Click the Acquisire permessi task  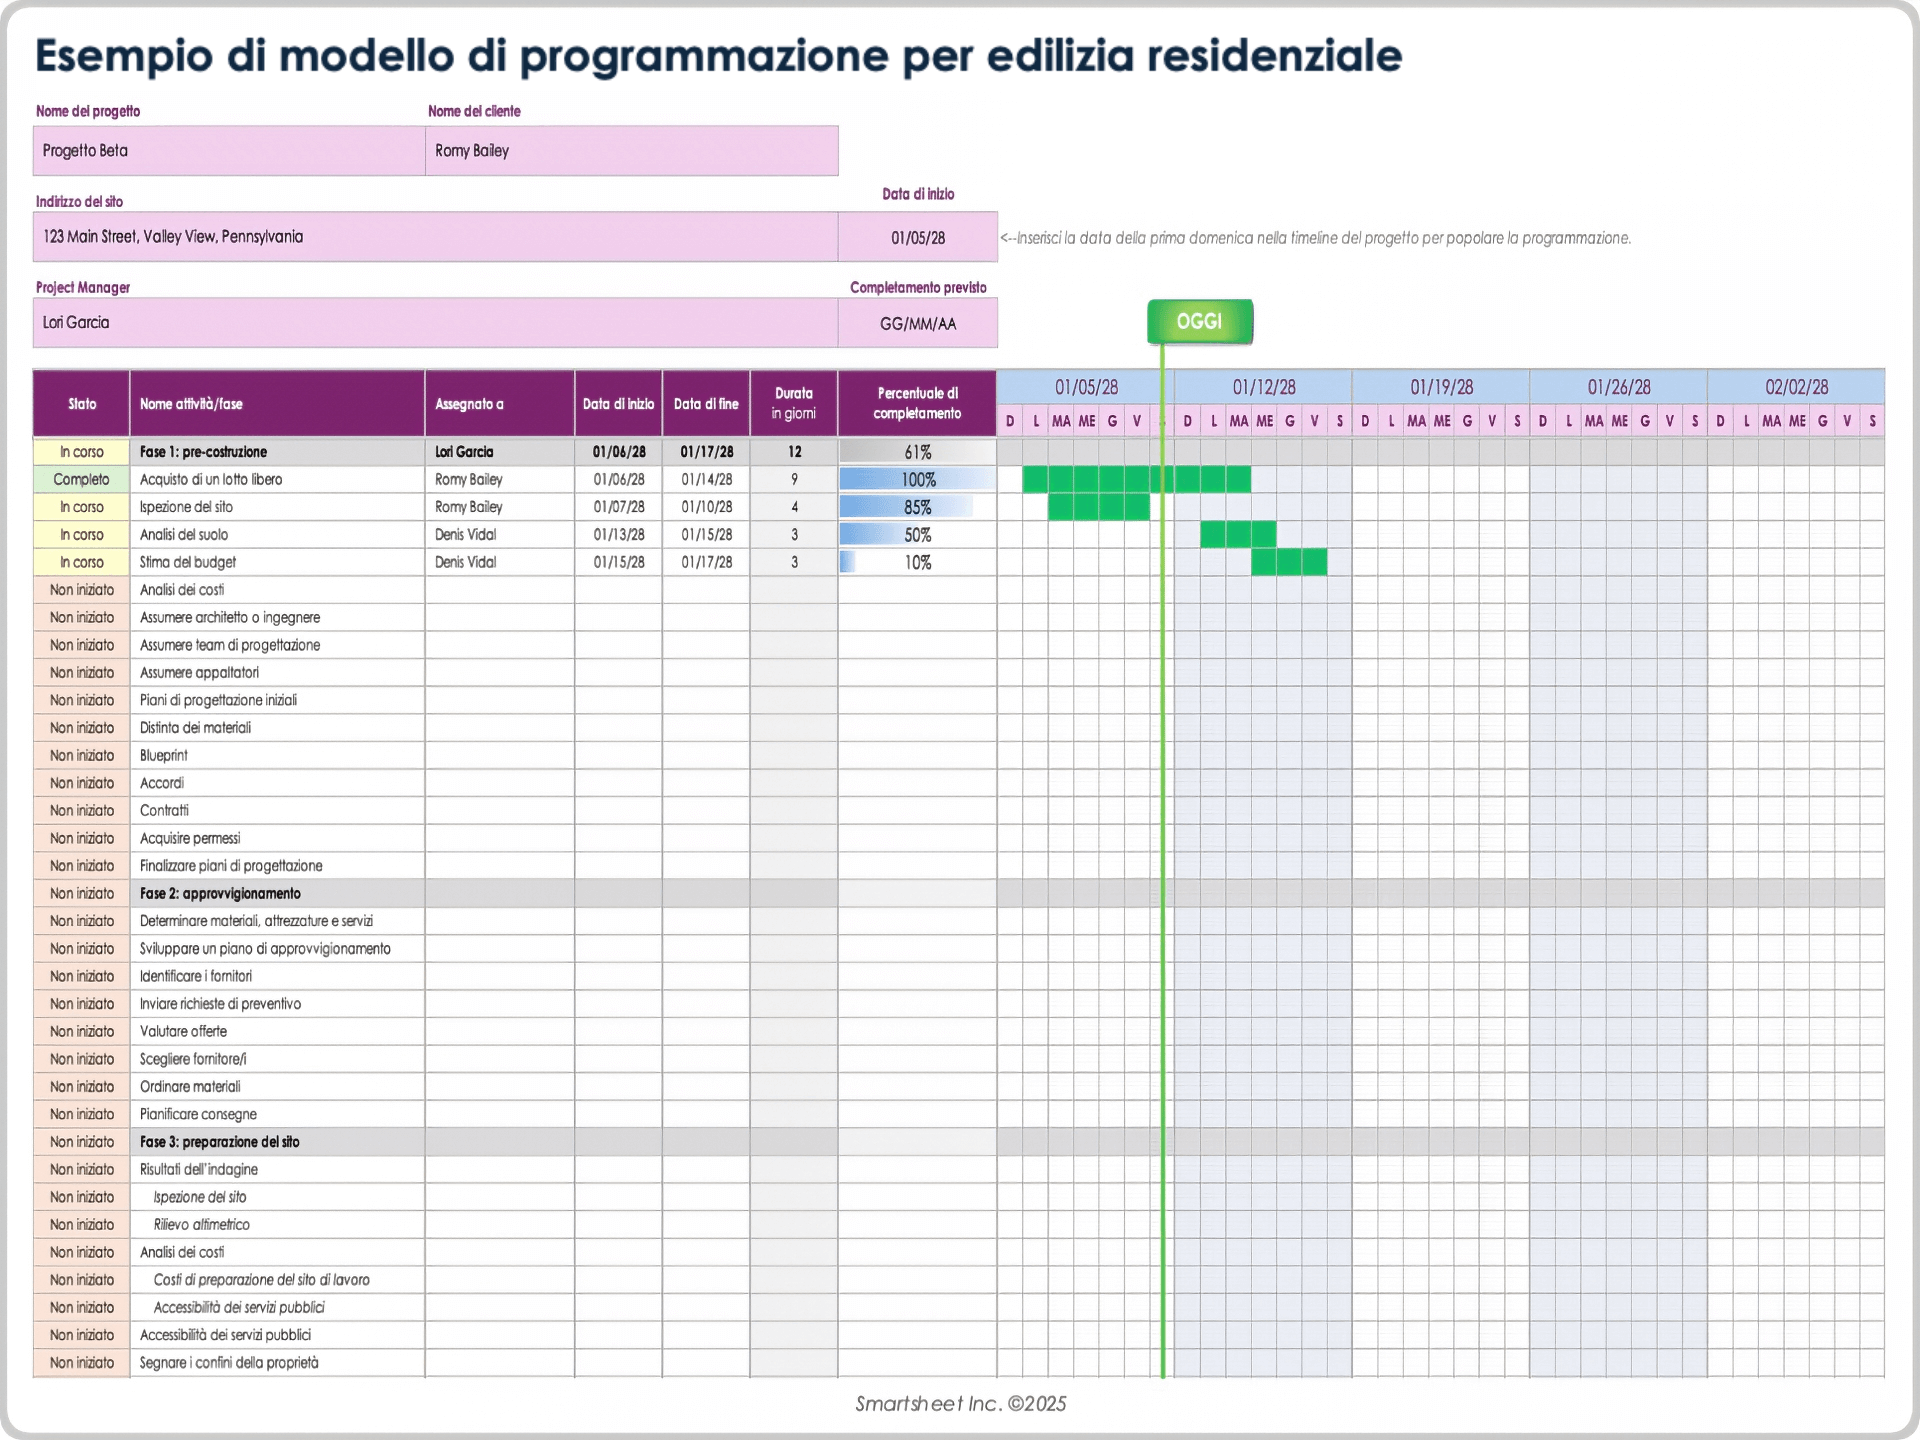(190, 839)
